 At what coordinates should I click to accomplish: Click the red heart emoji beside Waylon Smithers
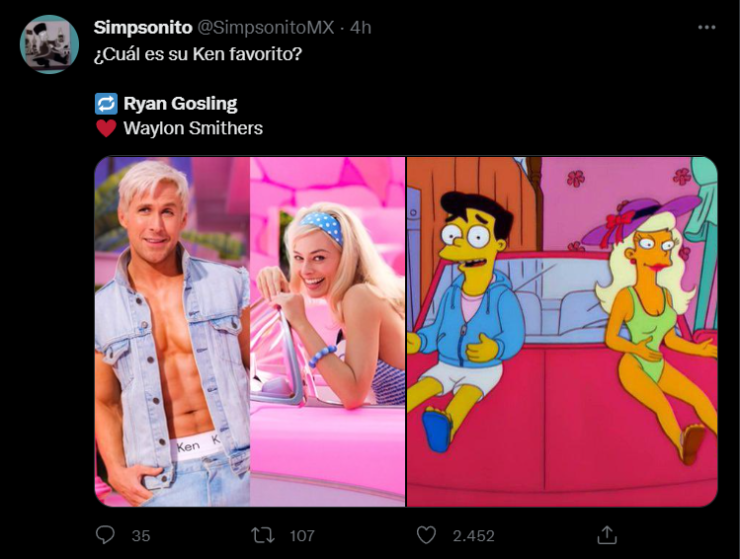coord(106,128)
